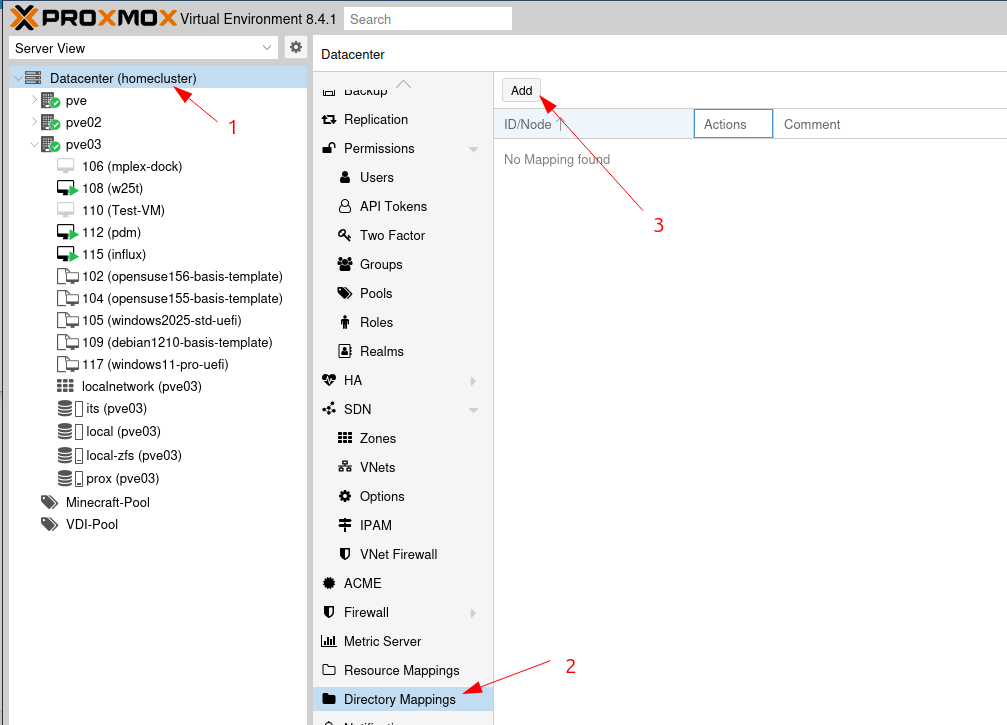Screen dimensions: 1007x725
Task: Click the VNets topology icon
Action: [345, 467]
